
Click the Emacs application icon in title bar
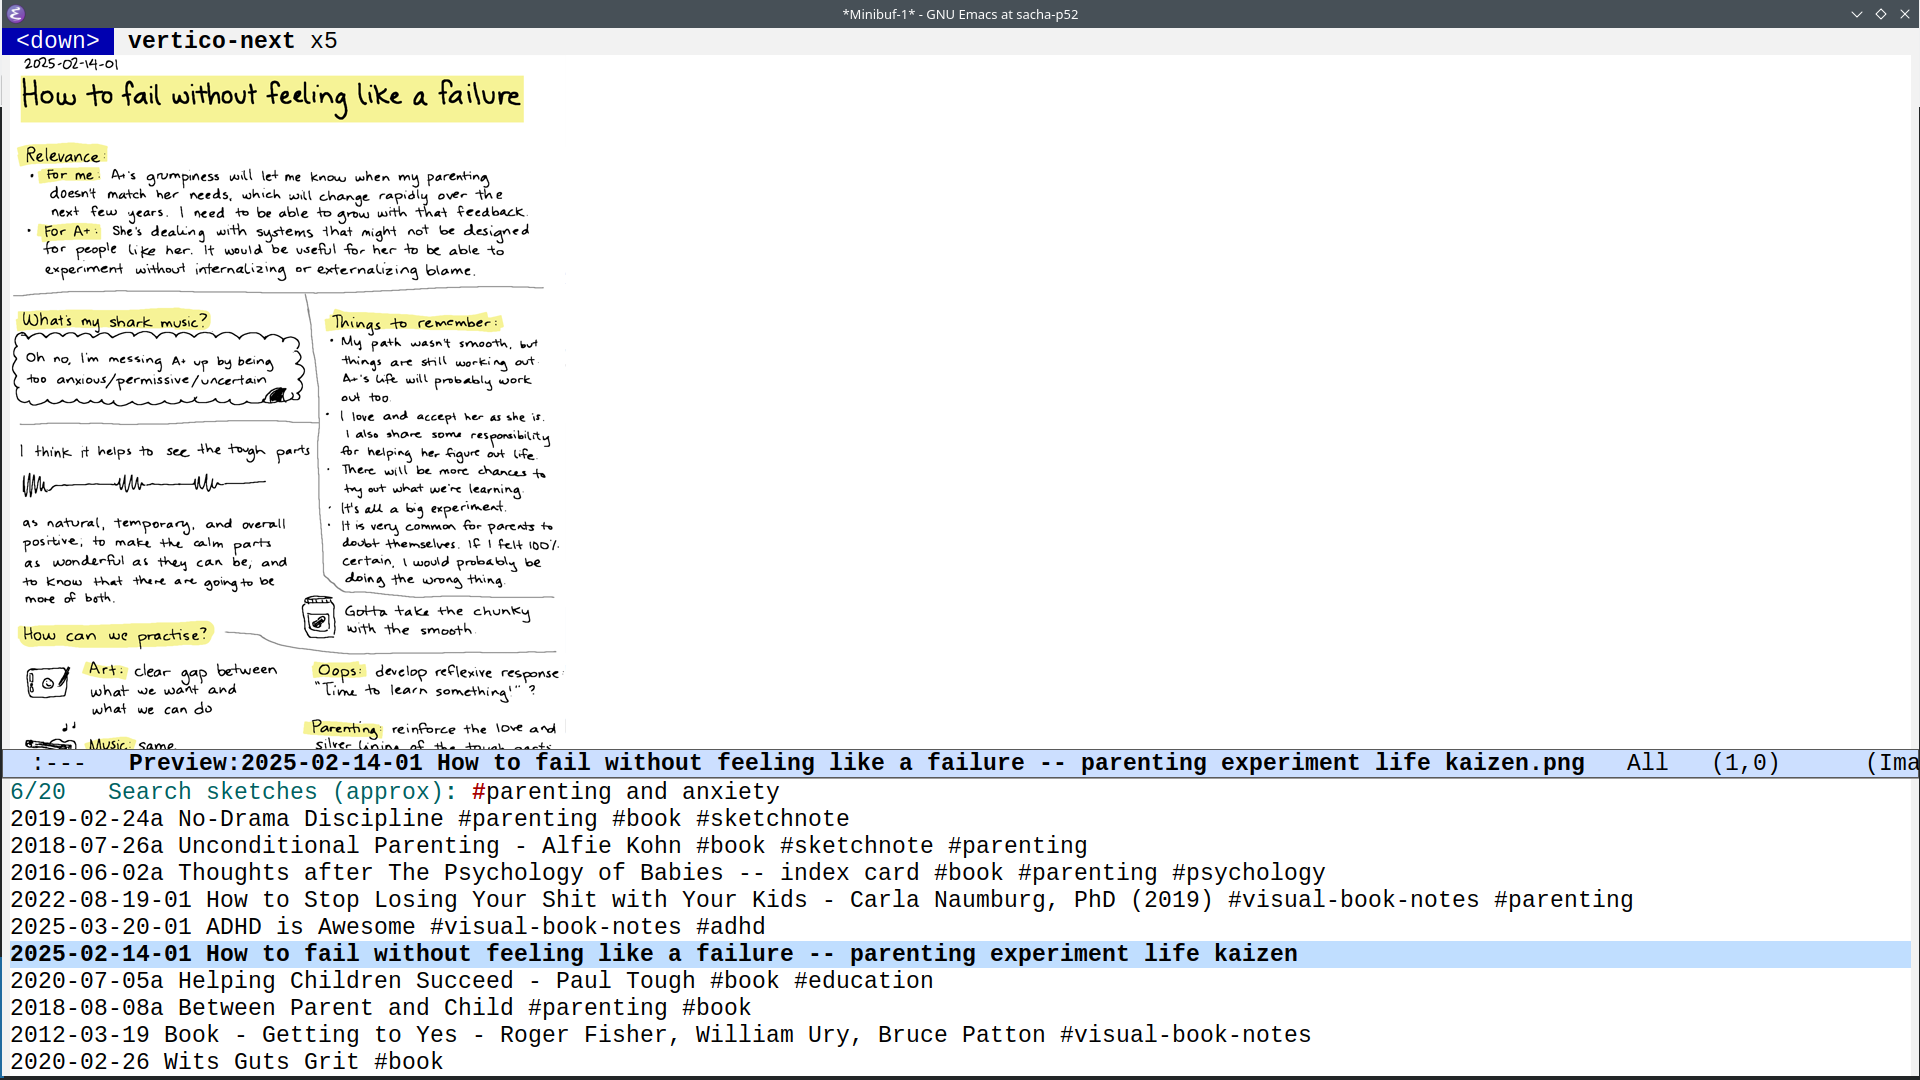click(x=15, y=13)
